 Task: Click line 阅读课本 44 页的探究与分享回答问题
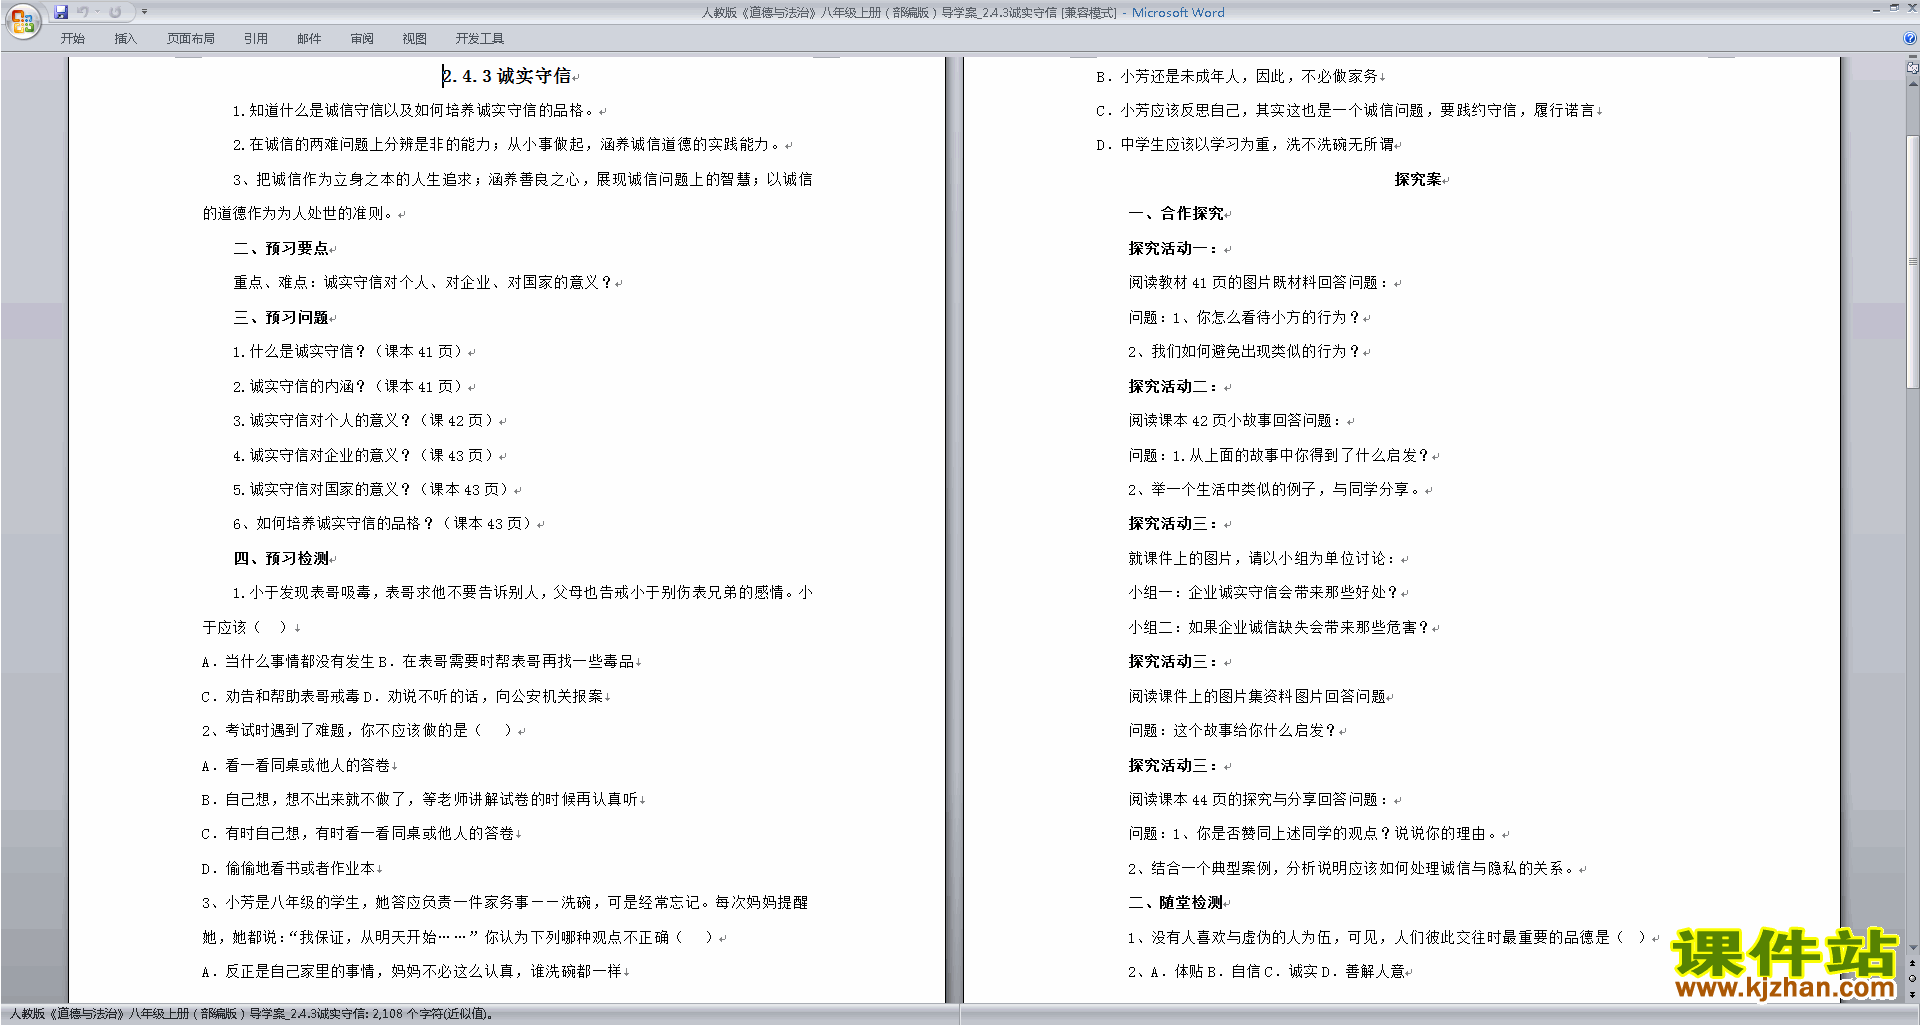(1259, 800)
